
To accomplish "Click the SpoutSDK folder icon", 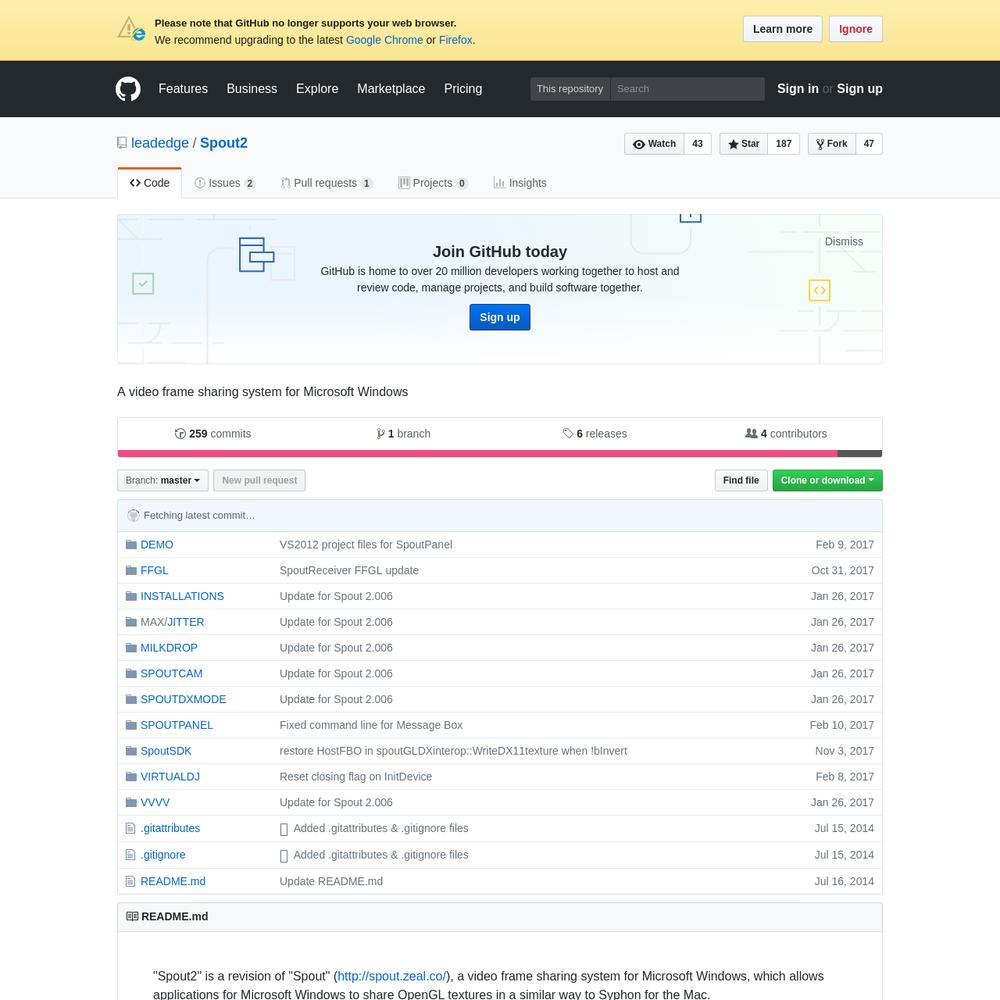I will [131, 751].
